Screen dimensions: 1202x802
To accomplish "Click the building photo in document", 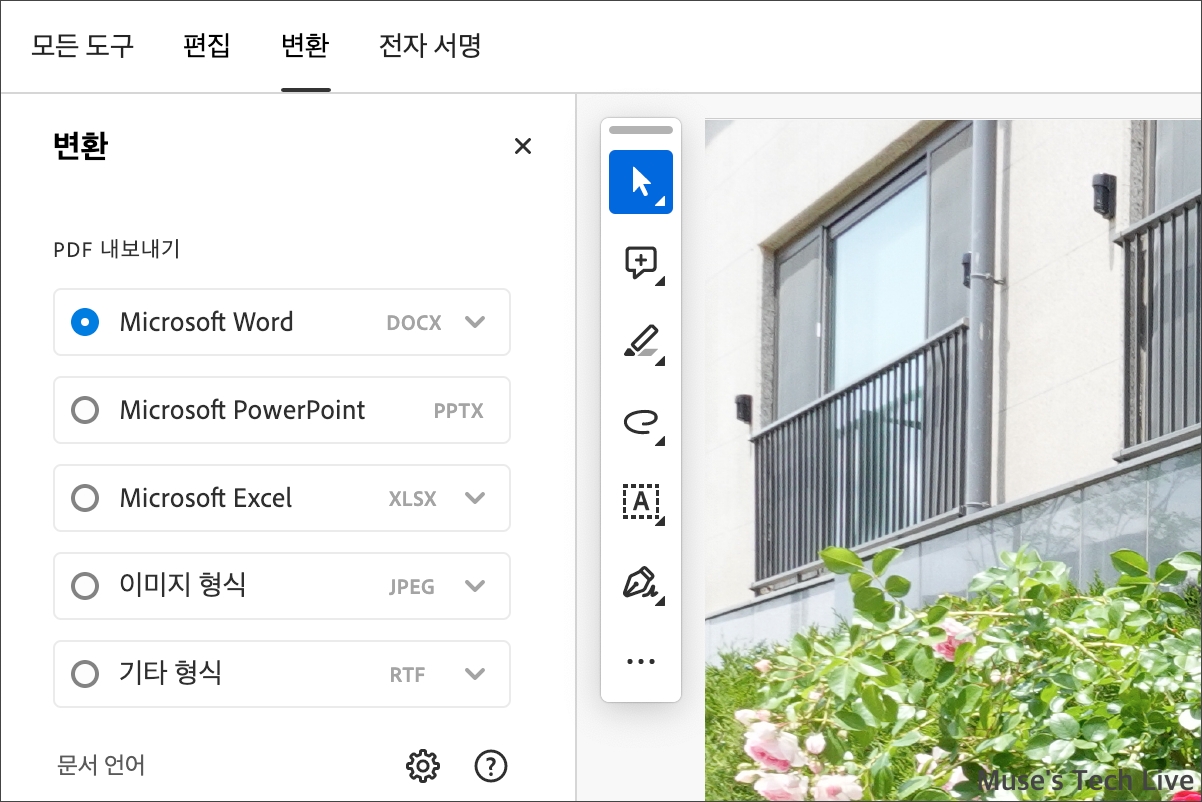I will (x=953, y=460).
